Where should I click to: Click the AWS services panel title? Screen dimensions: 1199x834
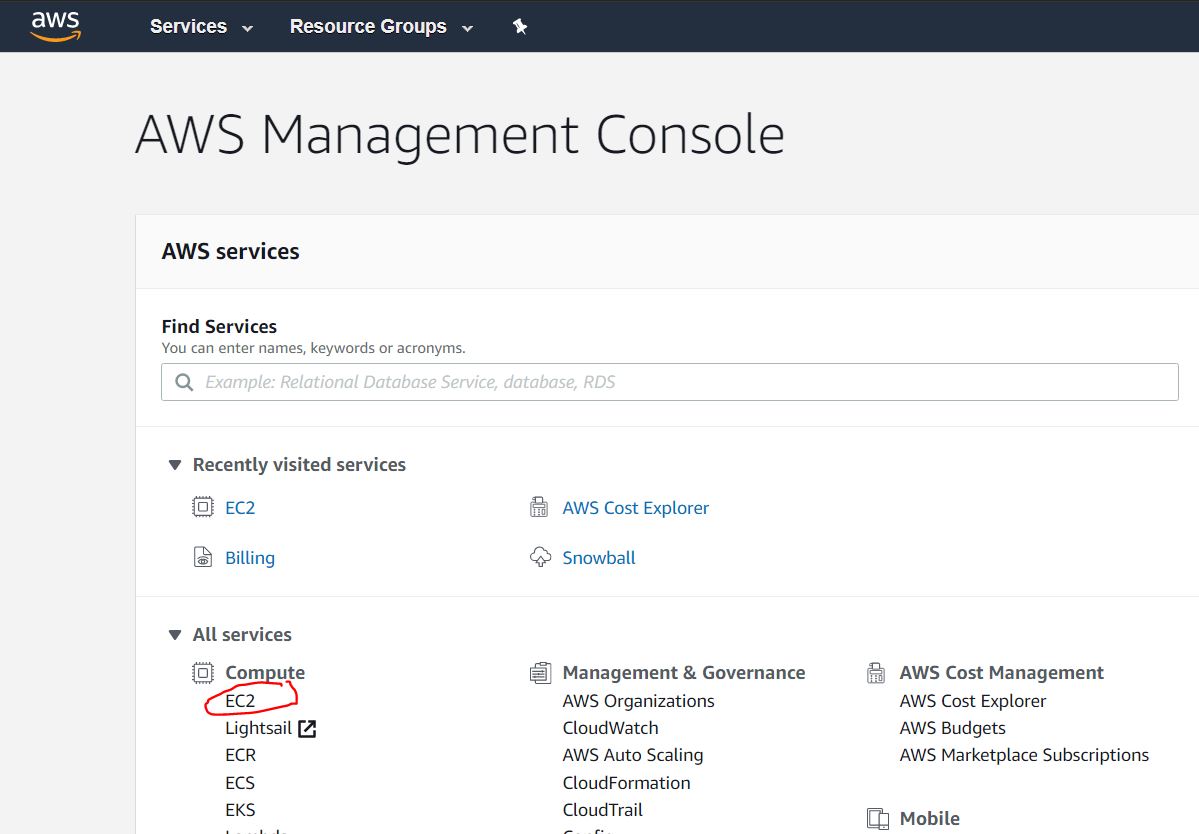230,251
